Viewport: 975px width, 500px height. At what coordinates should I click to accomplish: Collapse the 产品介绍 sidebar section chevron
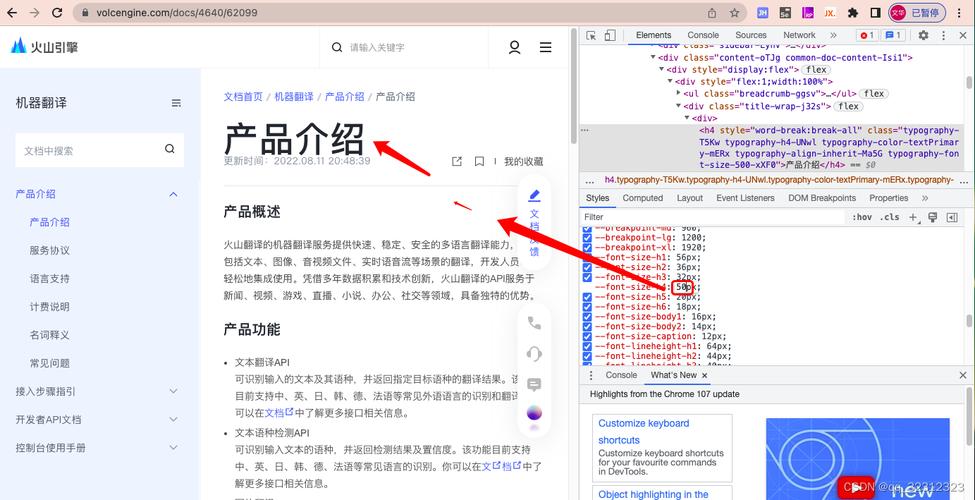click(173, 194)
